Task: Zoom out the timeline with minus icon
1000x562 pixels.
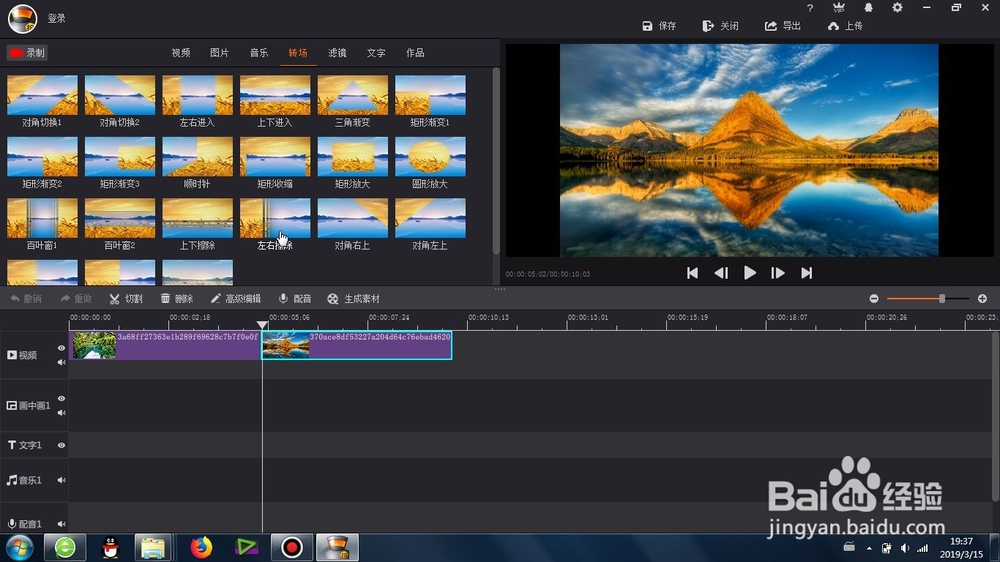Action: [x=874, y=299]
